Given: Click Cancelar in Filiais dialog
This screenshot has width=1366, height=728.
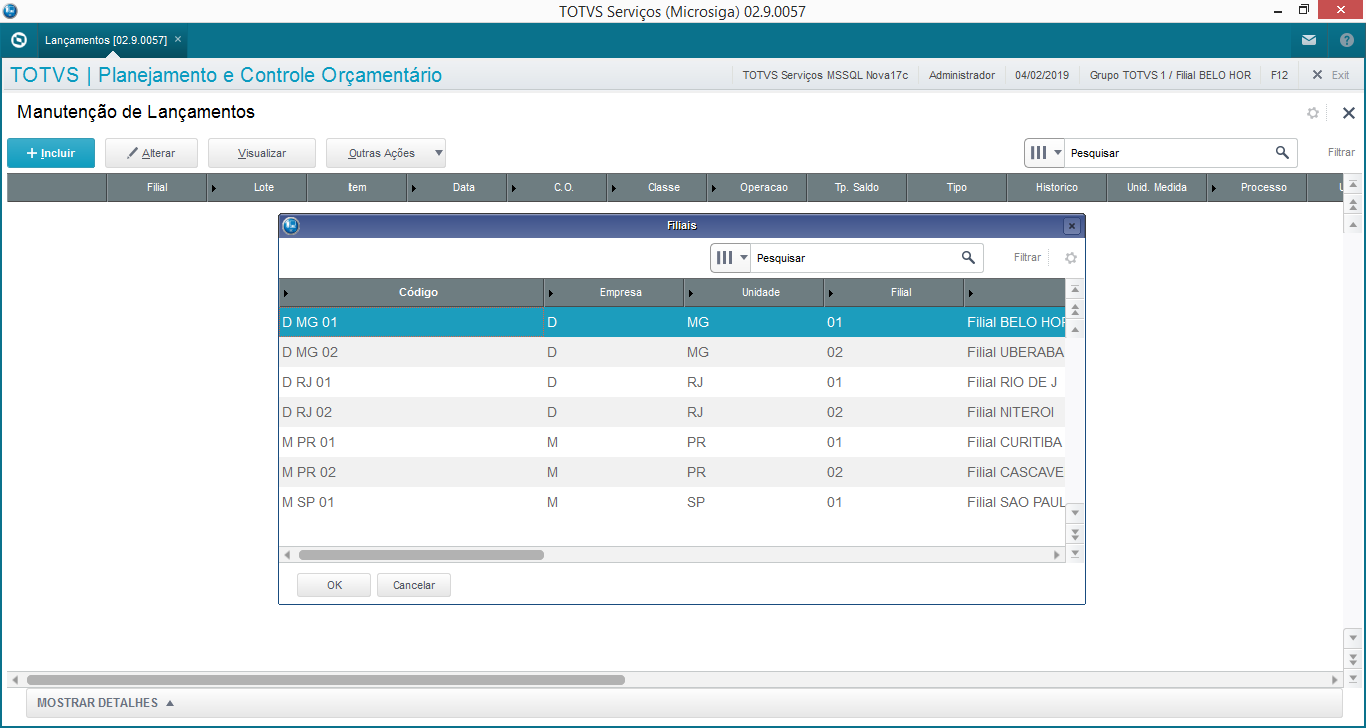Looking at the screenshot, I should (414, 585).
